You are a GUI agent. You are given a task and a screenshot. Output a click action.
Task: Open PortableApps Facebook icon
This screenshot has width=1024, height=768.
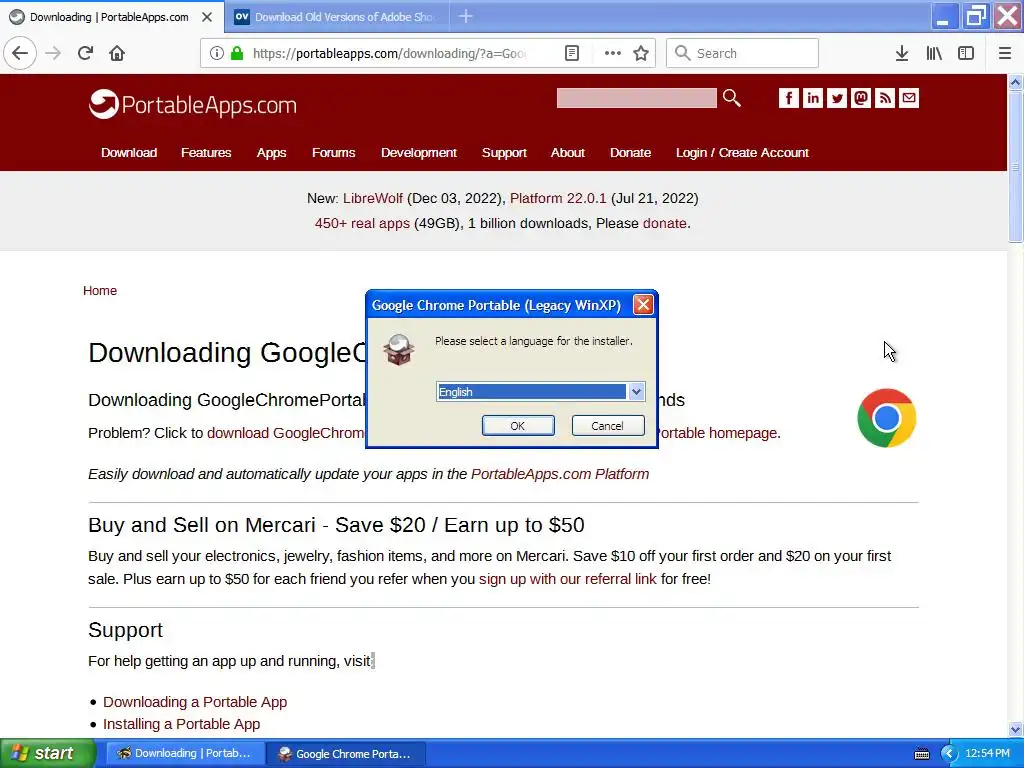click(788, 98)
